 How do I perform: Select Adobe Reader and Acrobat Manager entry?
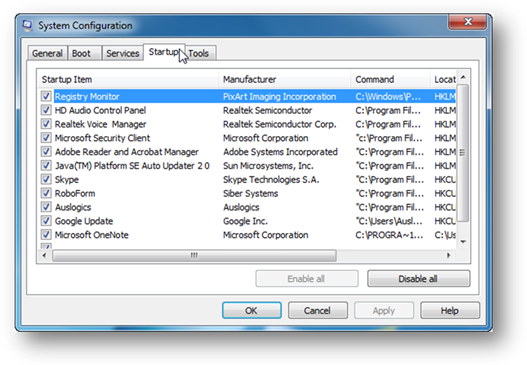click(127, 152)
